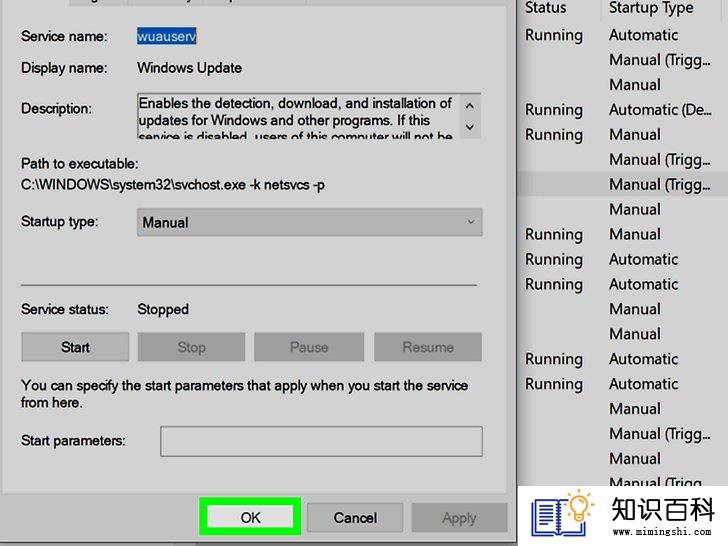Click the Apply button
The height and width of the screenshot is (546, 728).
tap(459, 517)
